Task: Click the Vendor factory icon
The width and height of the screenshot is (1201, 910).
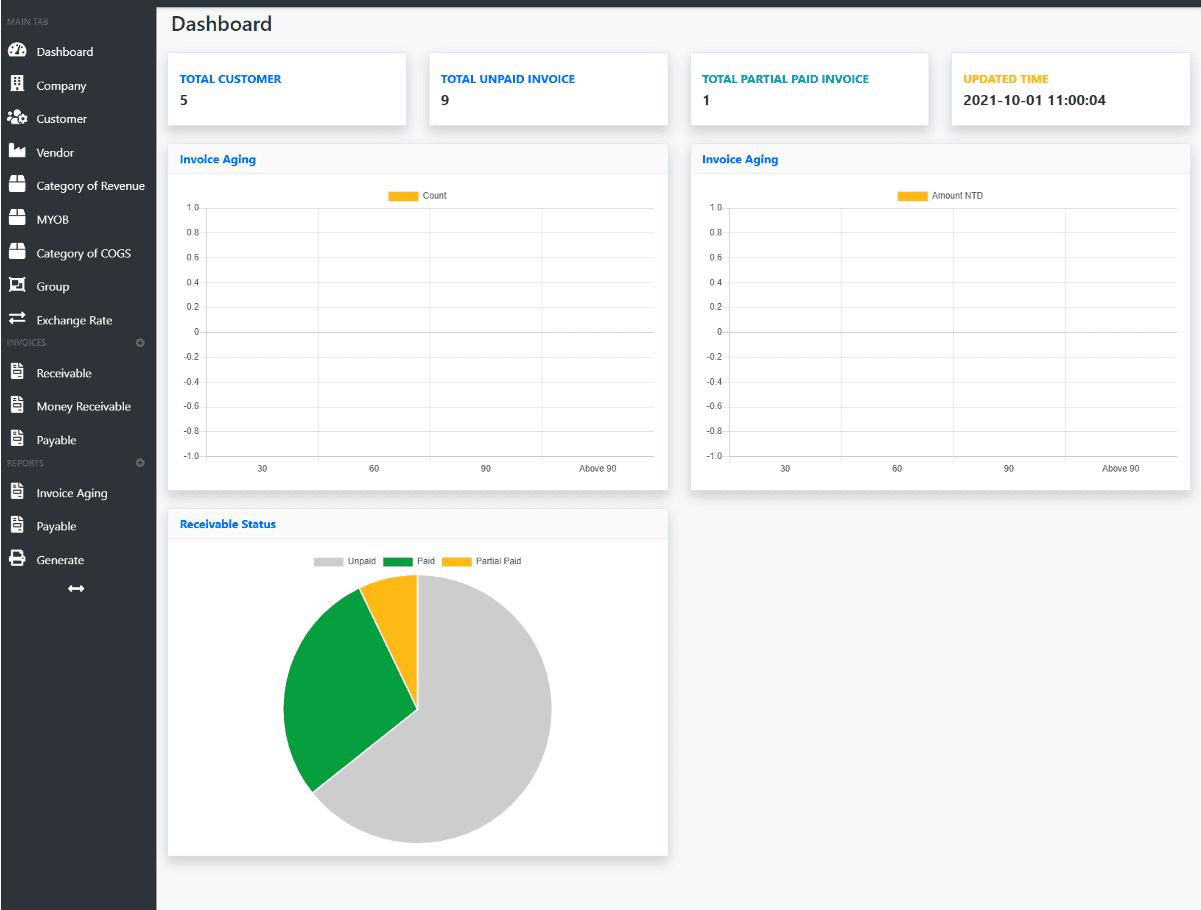Action: [17, 152]
